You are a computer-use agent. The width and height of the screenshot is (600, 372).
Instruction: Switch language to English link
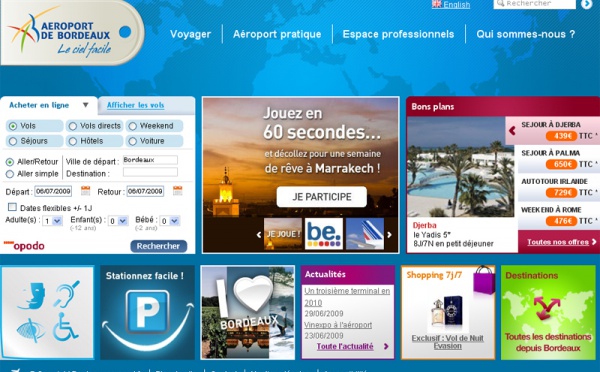[457, 5]
